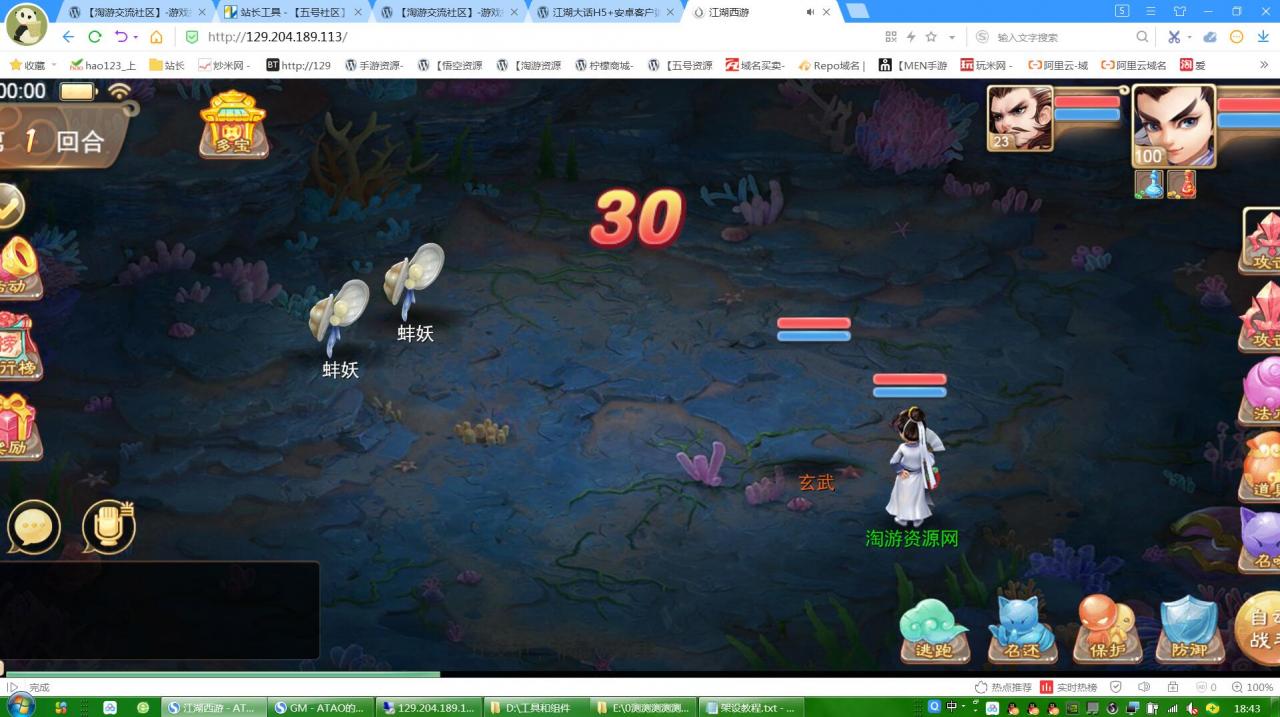The height and width of the screenshot is (717, 1280).
Task: Open a new browser tab
Action: coord(857,12)
